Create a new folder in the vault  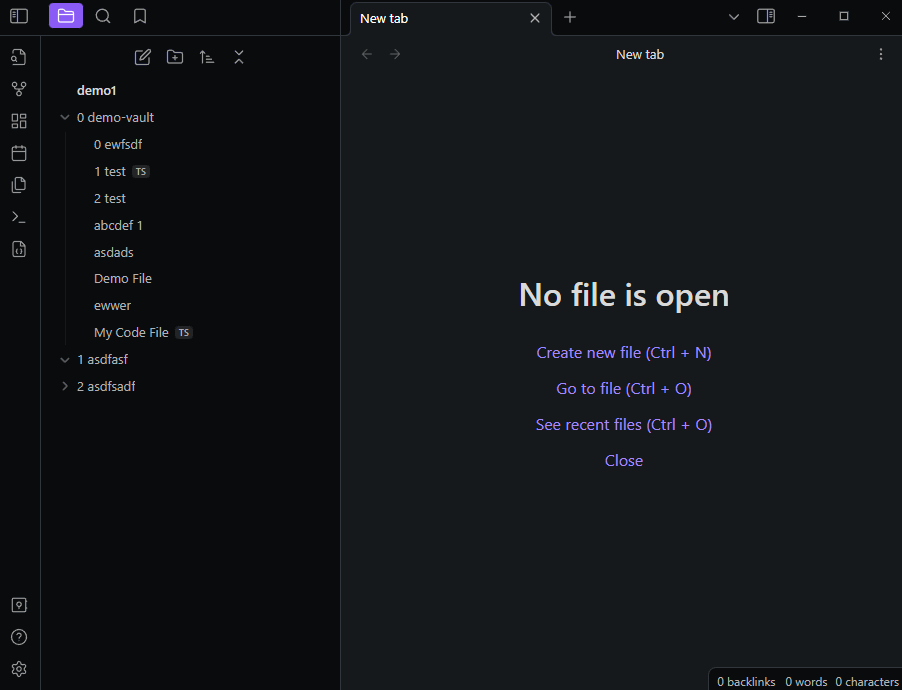[175, 57]
